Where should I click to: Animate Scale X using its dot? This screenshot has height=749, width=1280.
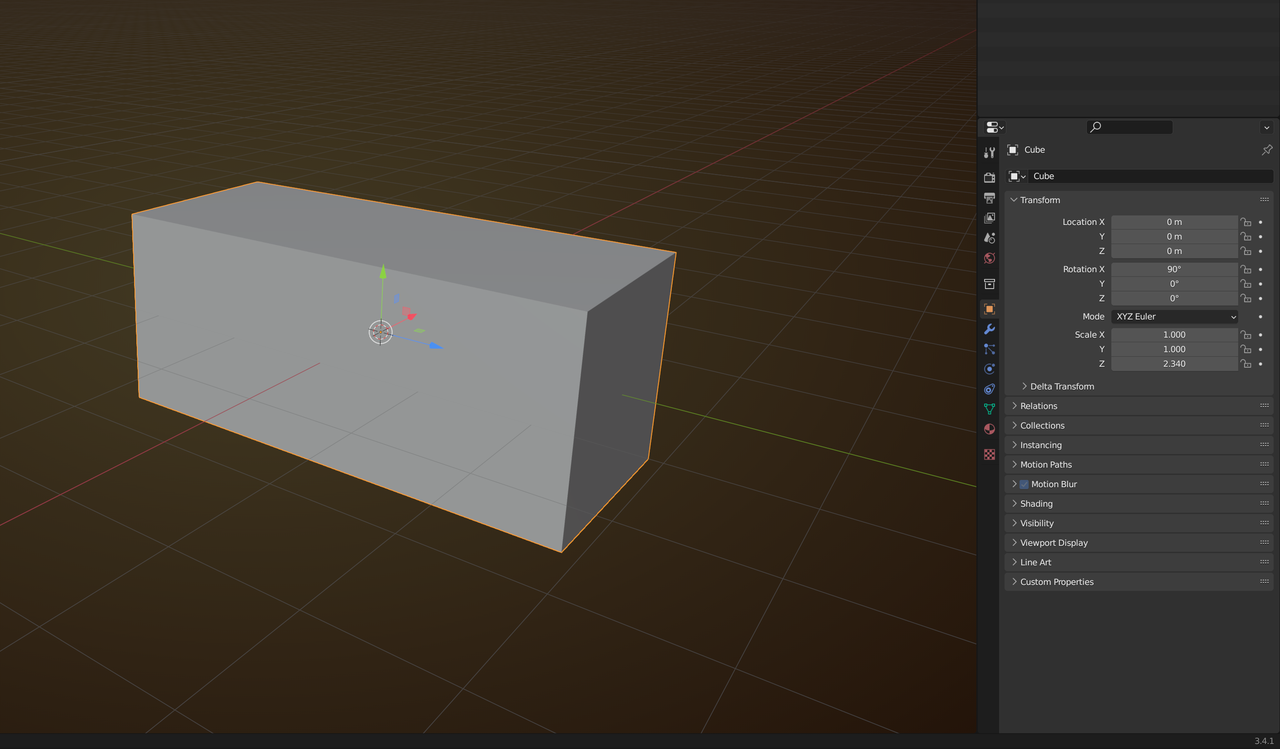1260,335
